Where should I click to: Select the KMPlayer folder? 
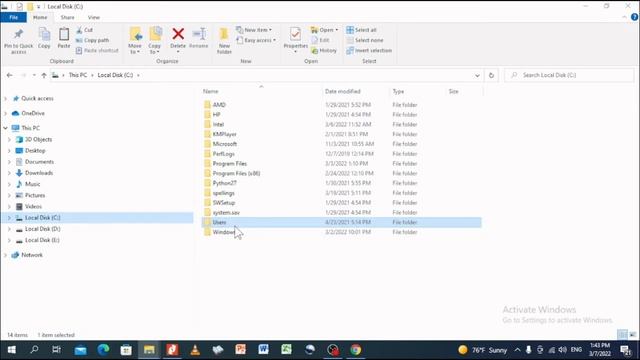click(x=224, y=134)
